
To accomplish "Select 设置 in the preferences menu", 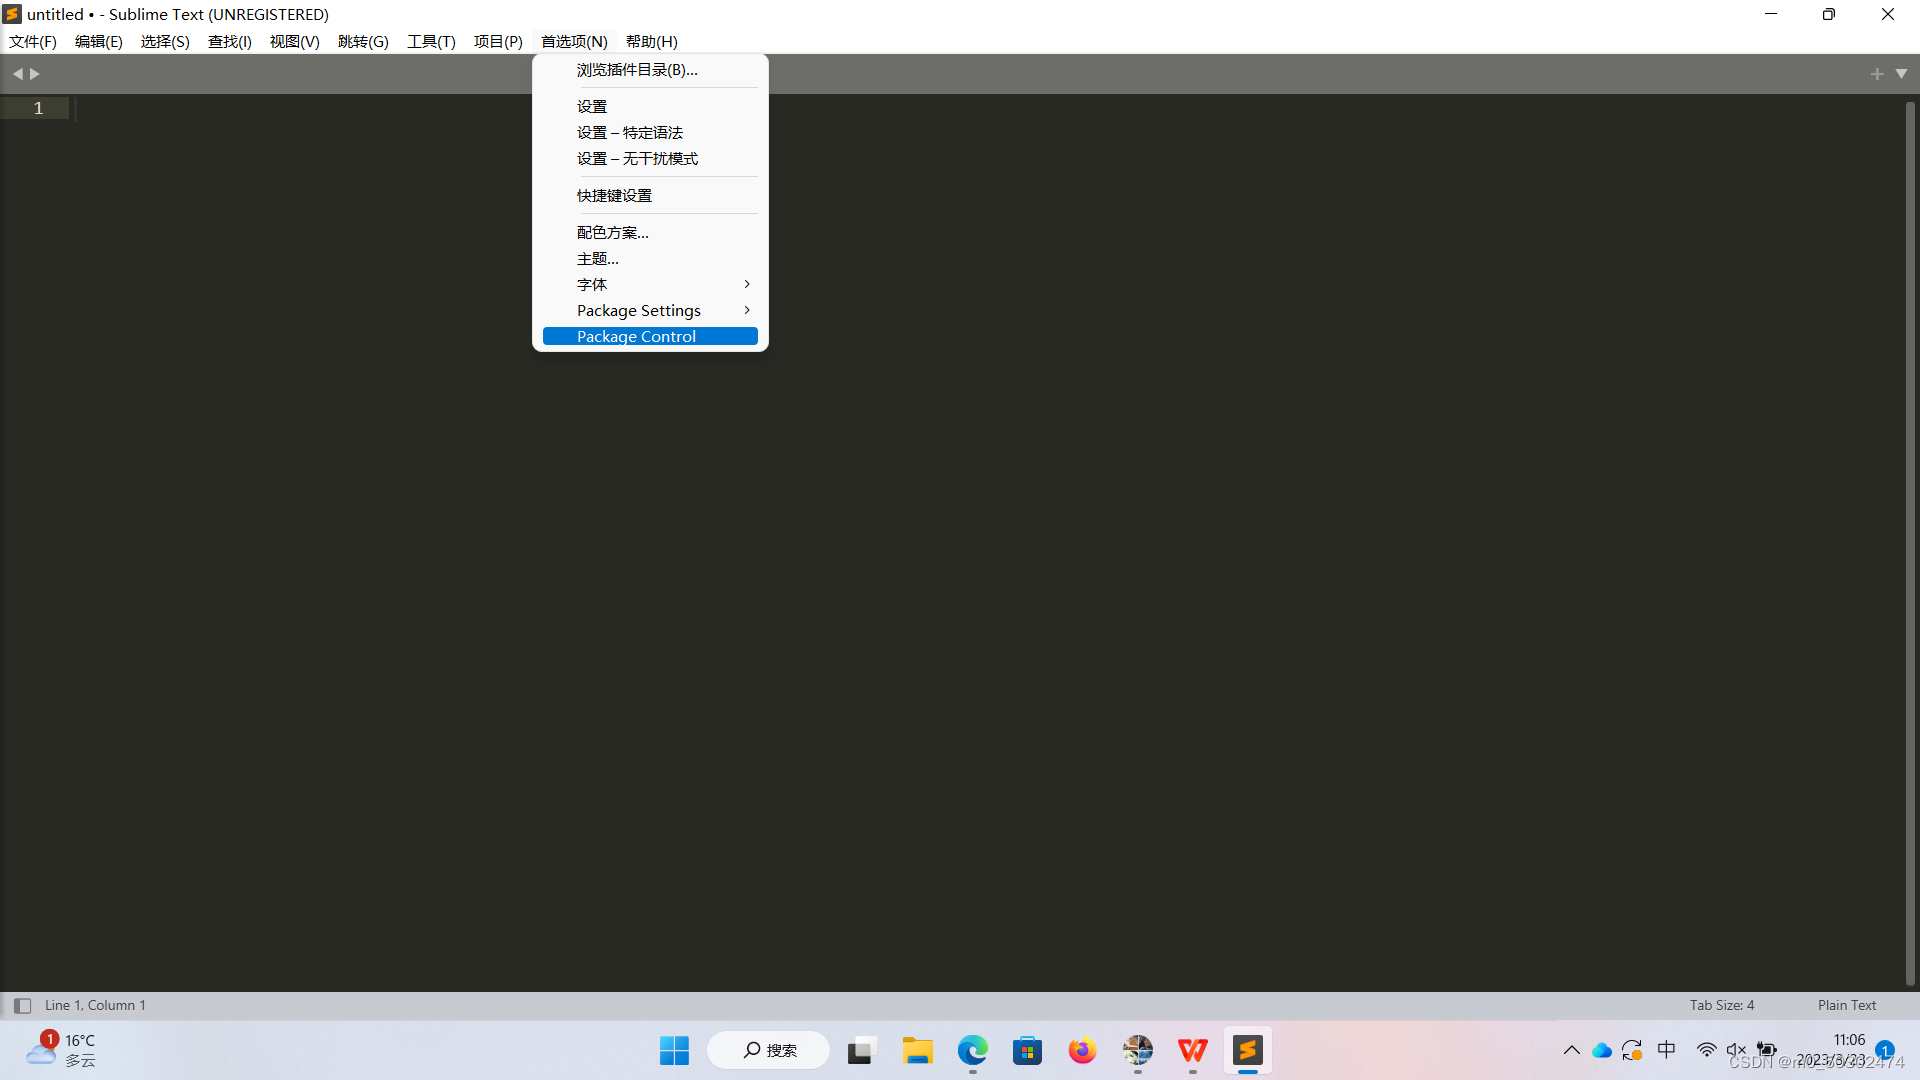I will (592, 105).
